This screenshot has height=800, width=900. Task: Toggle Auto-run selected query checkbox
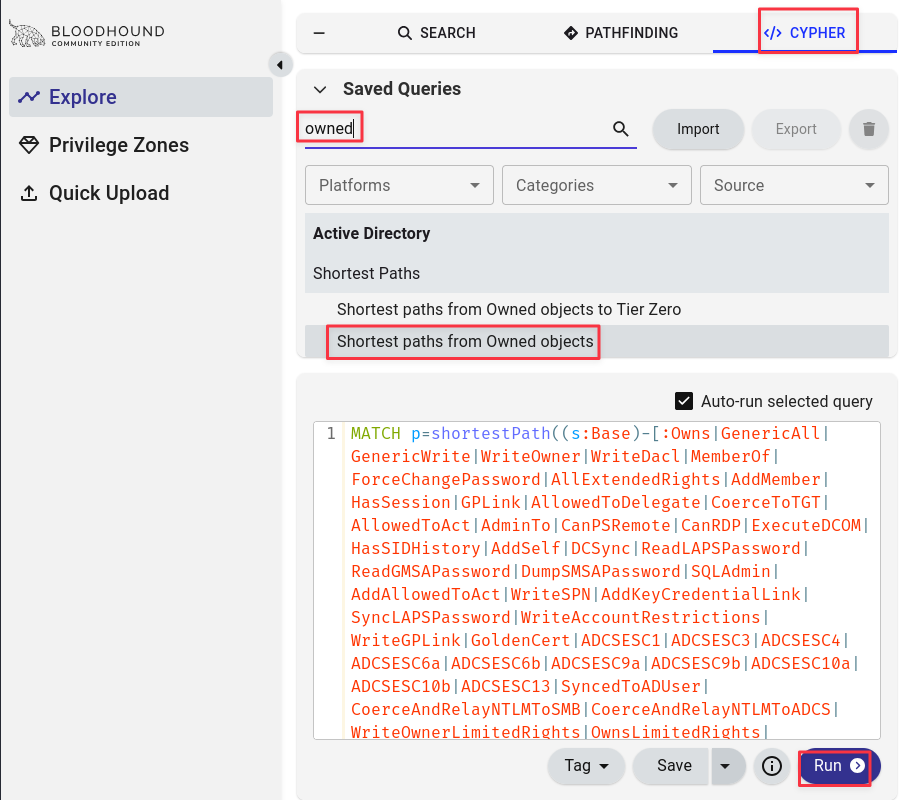(x=684, y=401)
